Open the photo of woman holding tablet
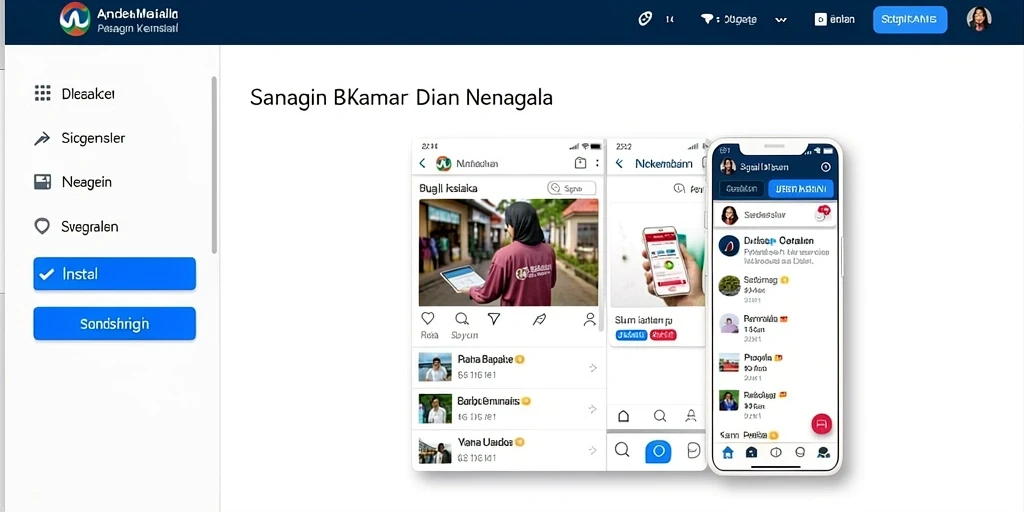Screen dimensions: 1024x512 click(x=508, y=253)
